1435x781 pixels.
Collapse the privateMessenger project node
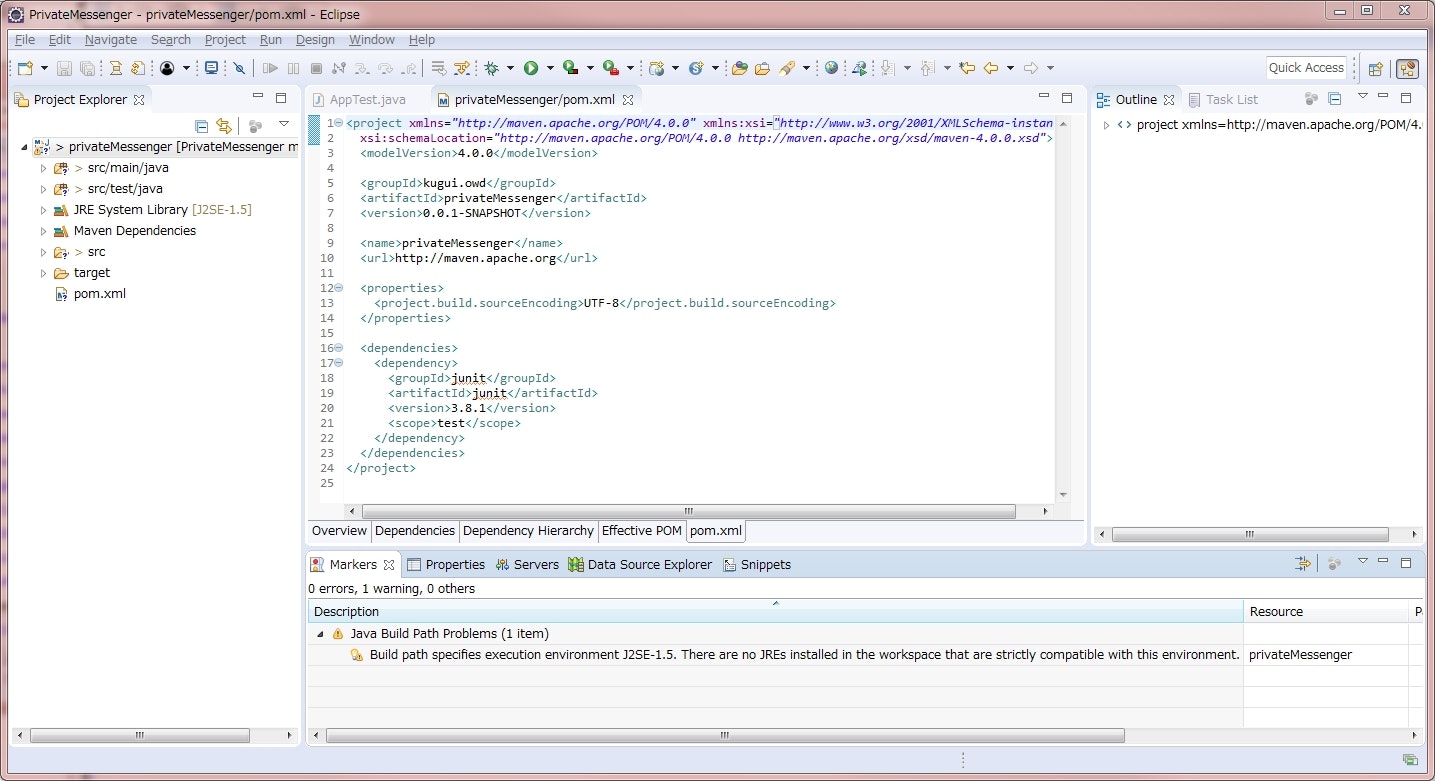(x=24, y=147)
